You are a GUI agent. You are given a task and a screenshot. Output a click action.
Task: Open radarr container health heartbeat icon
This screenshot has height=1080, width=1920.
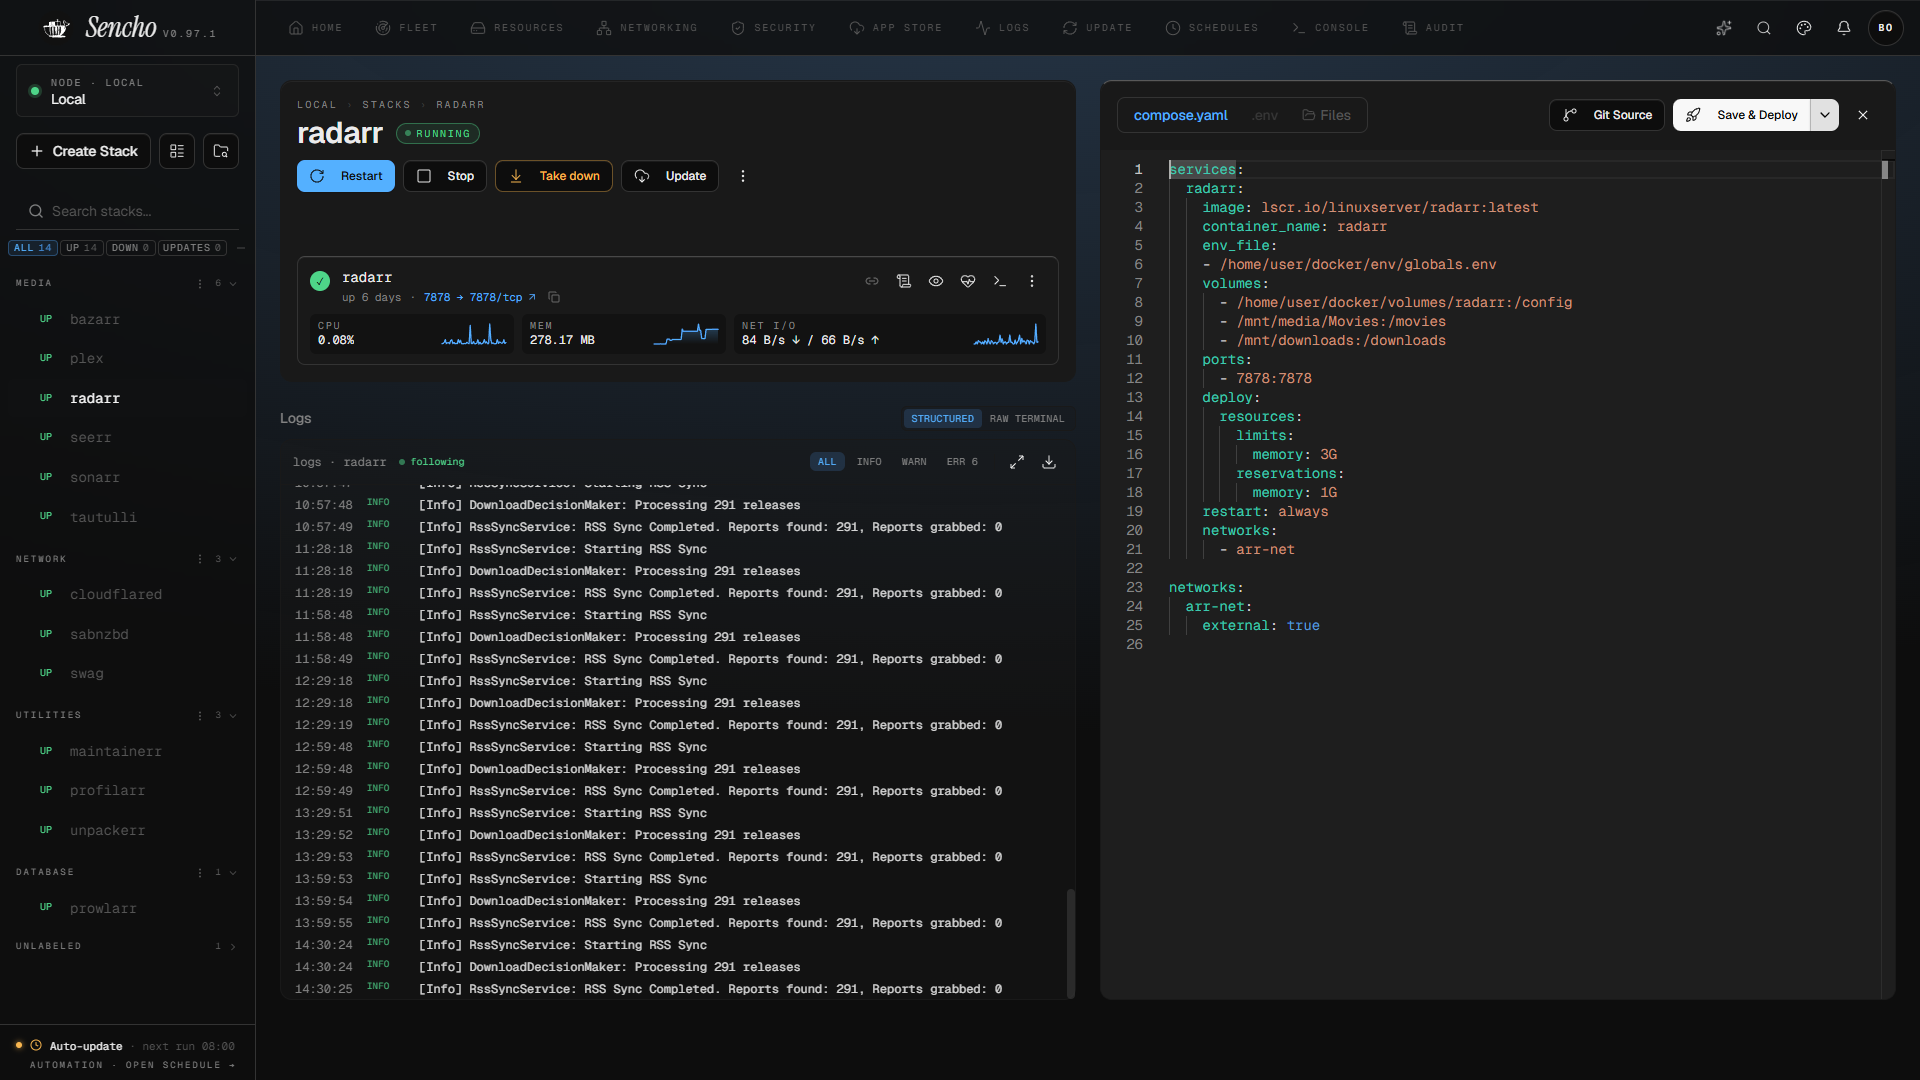point(968,281)
